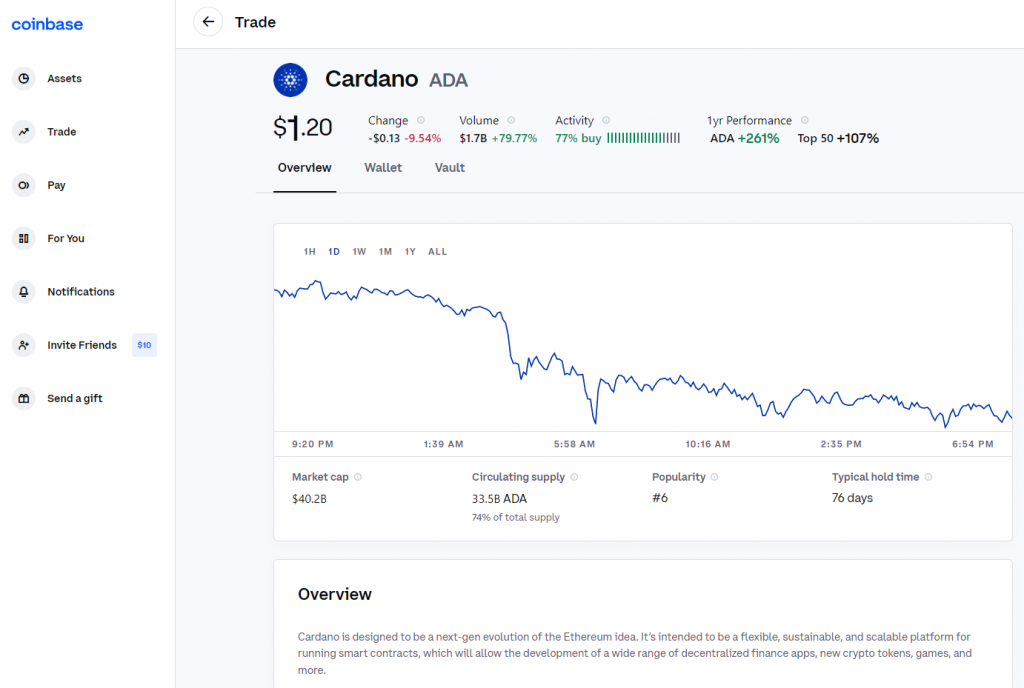Select the ALL chart range
Image resolution: width=1024 pixels, height=688 pixels.
pos(438,251)
